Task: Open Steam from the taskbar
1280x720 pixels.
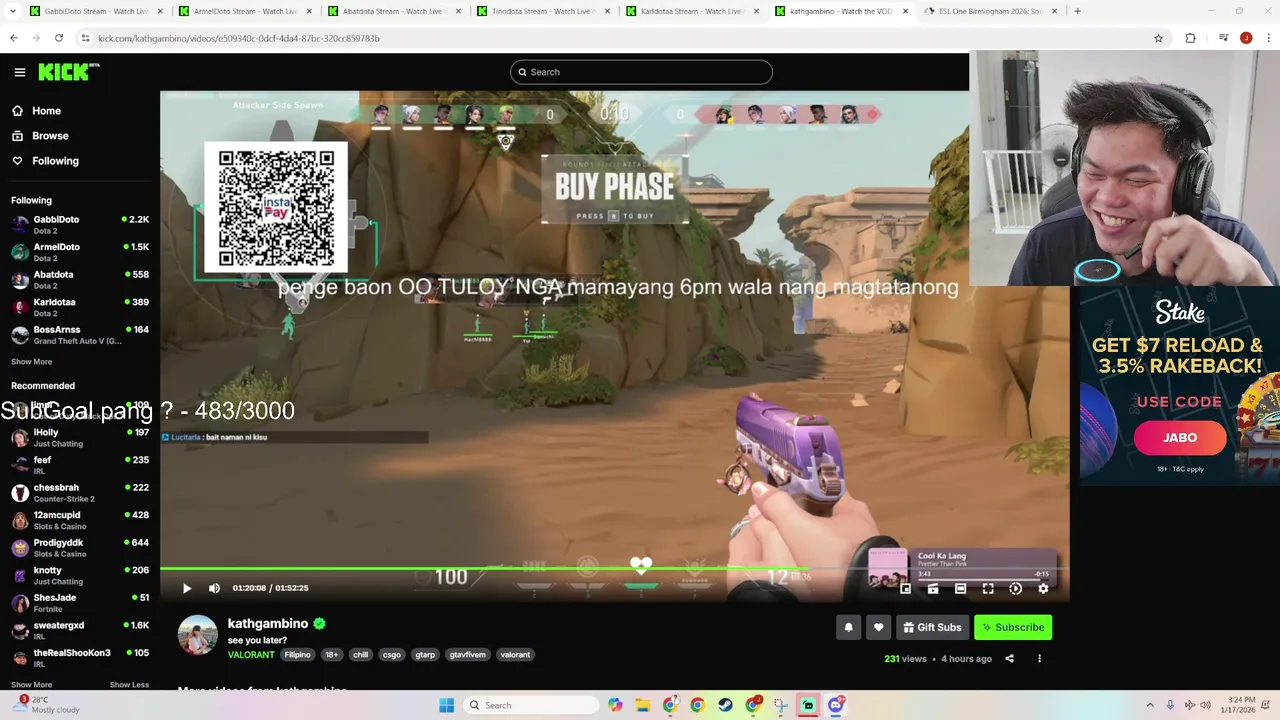Action: click(725, 705)
